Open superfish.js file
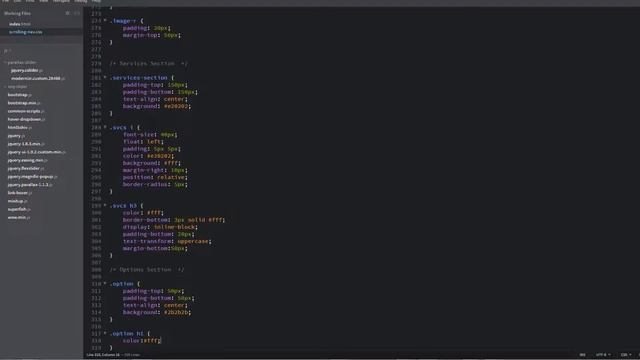Image resolution: width=640 pixels, height=360 pixels. point(18,209)
